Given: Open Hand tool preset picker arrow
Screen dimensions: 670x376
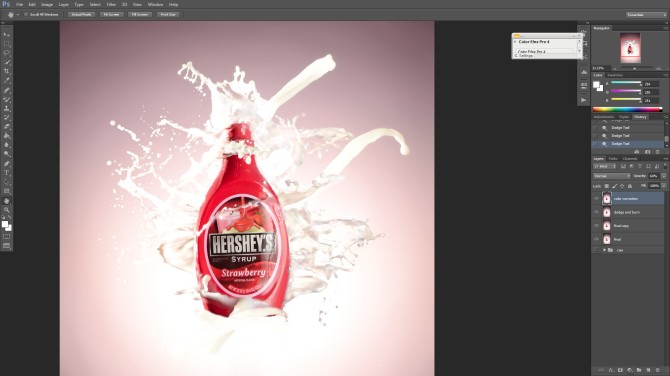Looking at the screenshot, I should tap(18, 15).
